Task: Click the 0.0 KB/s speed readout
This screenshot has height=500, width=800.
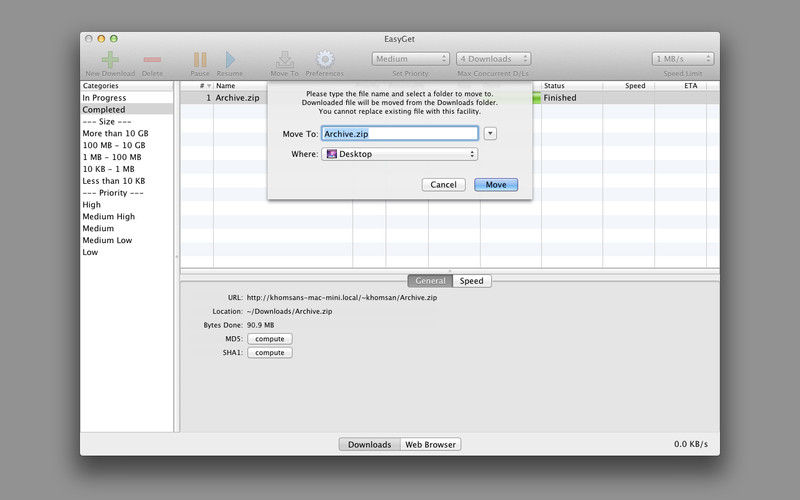Action: pos(691,444)
